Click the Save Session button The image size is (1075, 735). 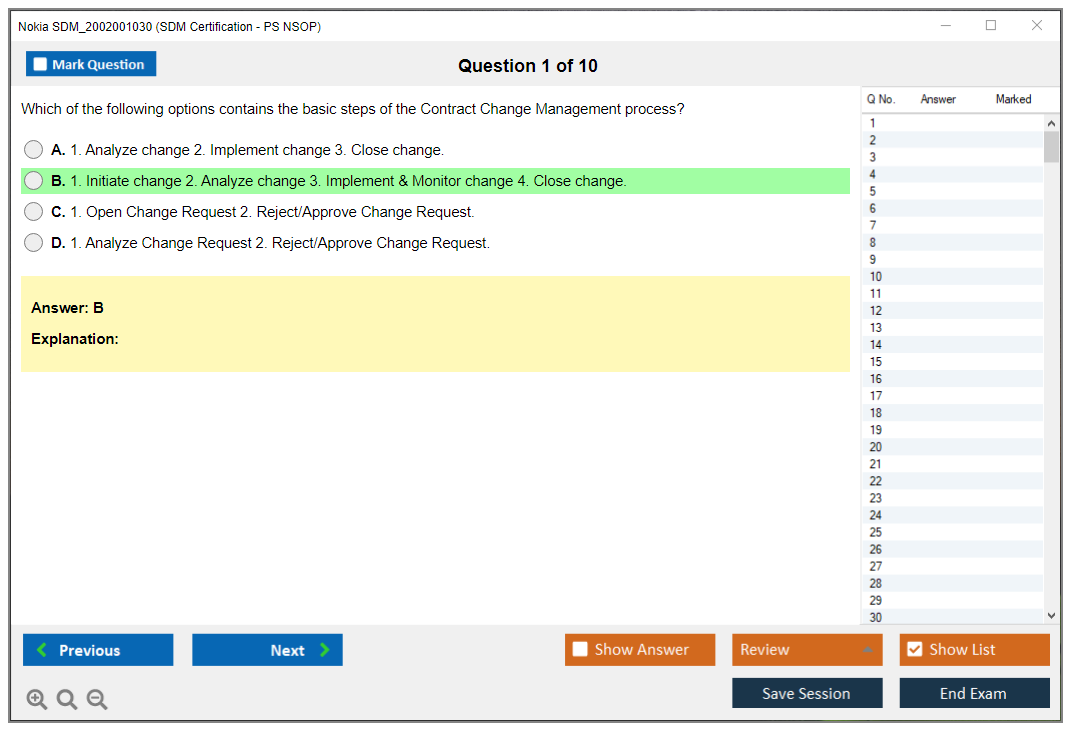point(806,693)
